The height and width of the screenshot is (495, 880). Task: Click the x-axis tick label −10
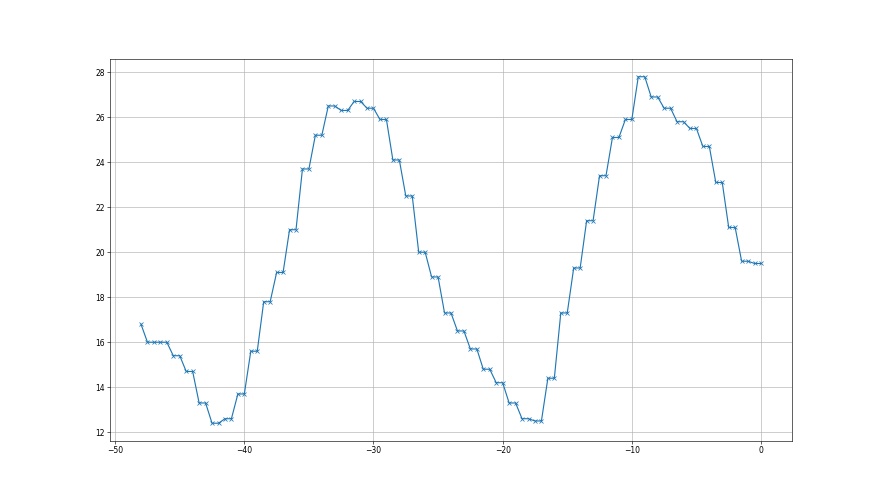point(631,450)
